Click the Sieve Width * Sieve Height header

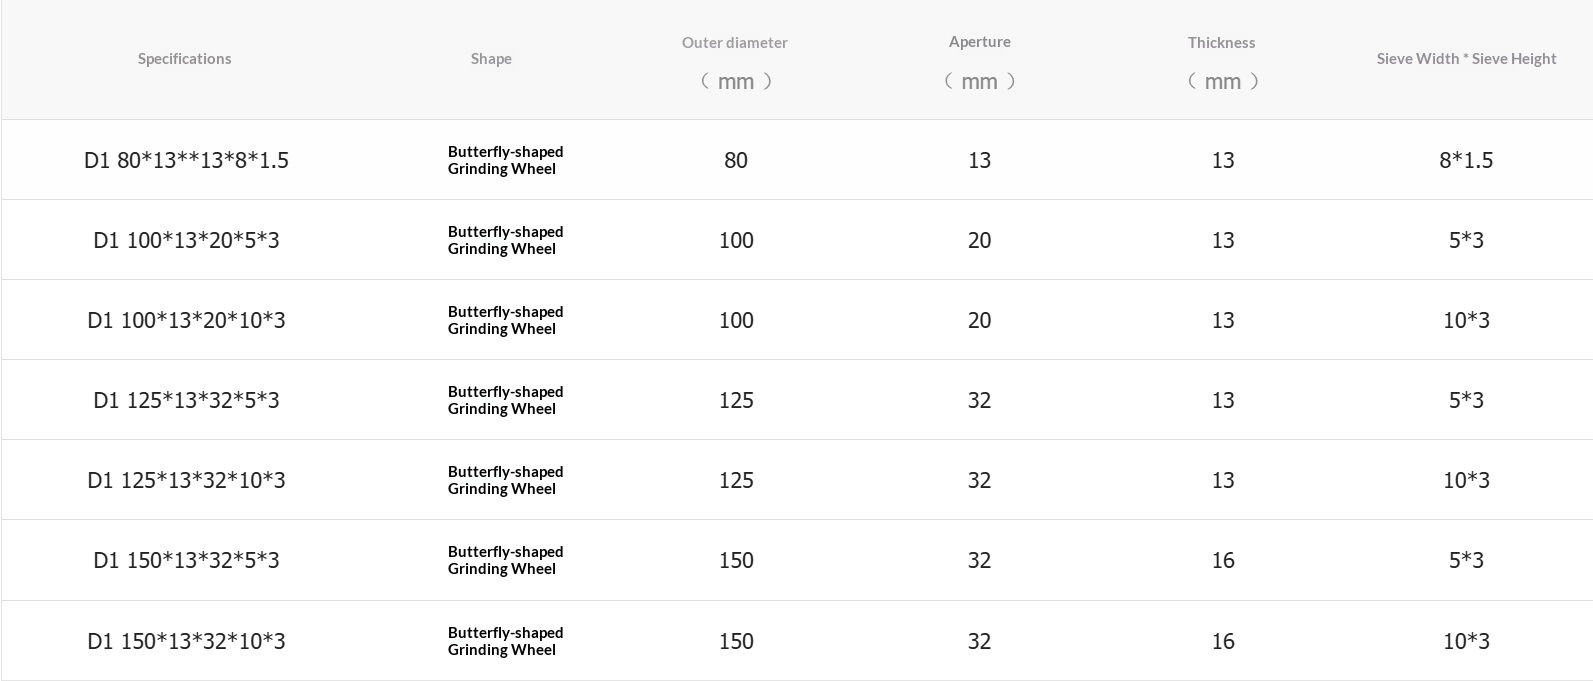point(1466,59)
